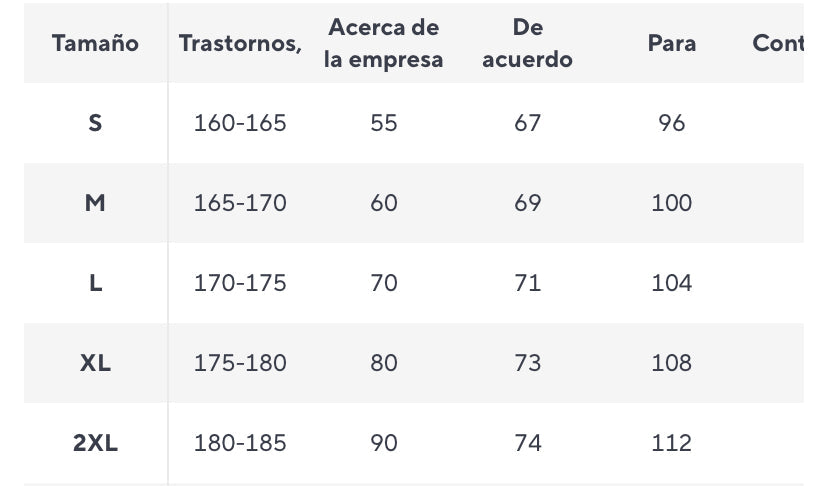Select the XL size row label
Screen dimensions: 828x486
[95, 363]
